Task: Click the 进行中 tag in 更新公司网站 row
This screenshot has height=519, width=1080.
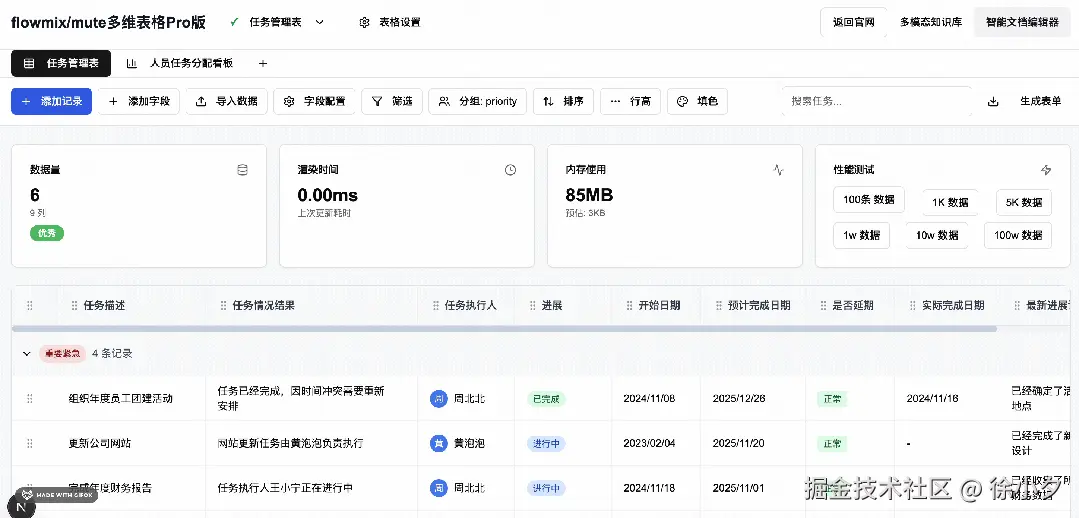Action: pos(546,443)
